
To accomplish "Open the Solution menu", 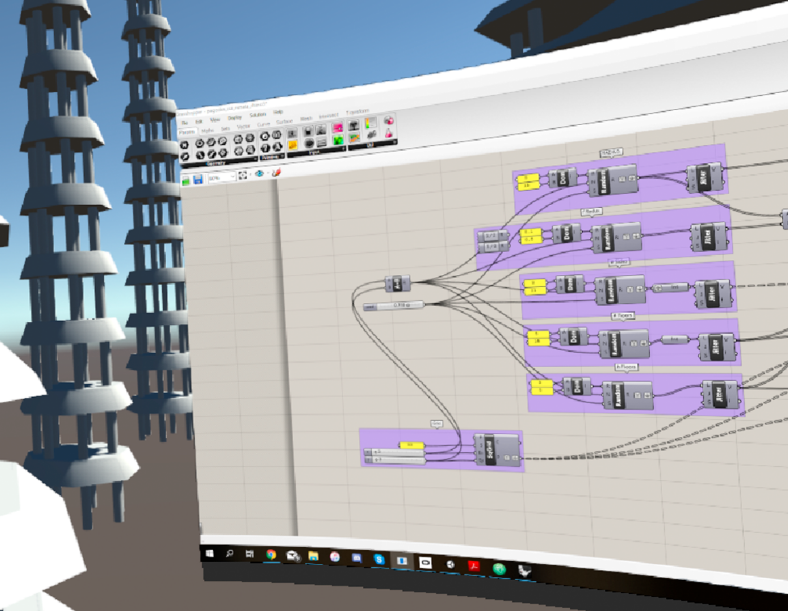I will click(258, 115).
